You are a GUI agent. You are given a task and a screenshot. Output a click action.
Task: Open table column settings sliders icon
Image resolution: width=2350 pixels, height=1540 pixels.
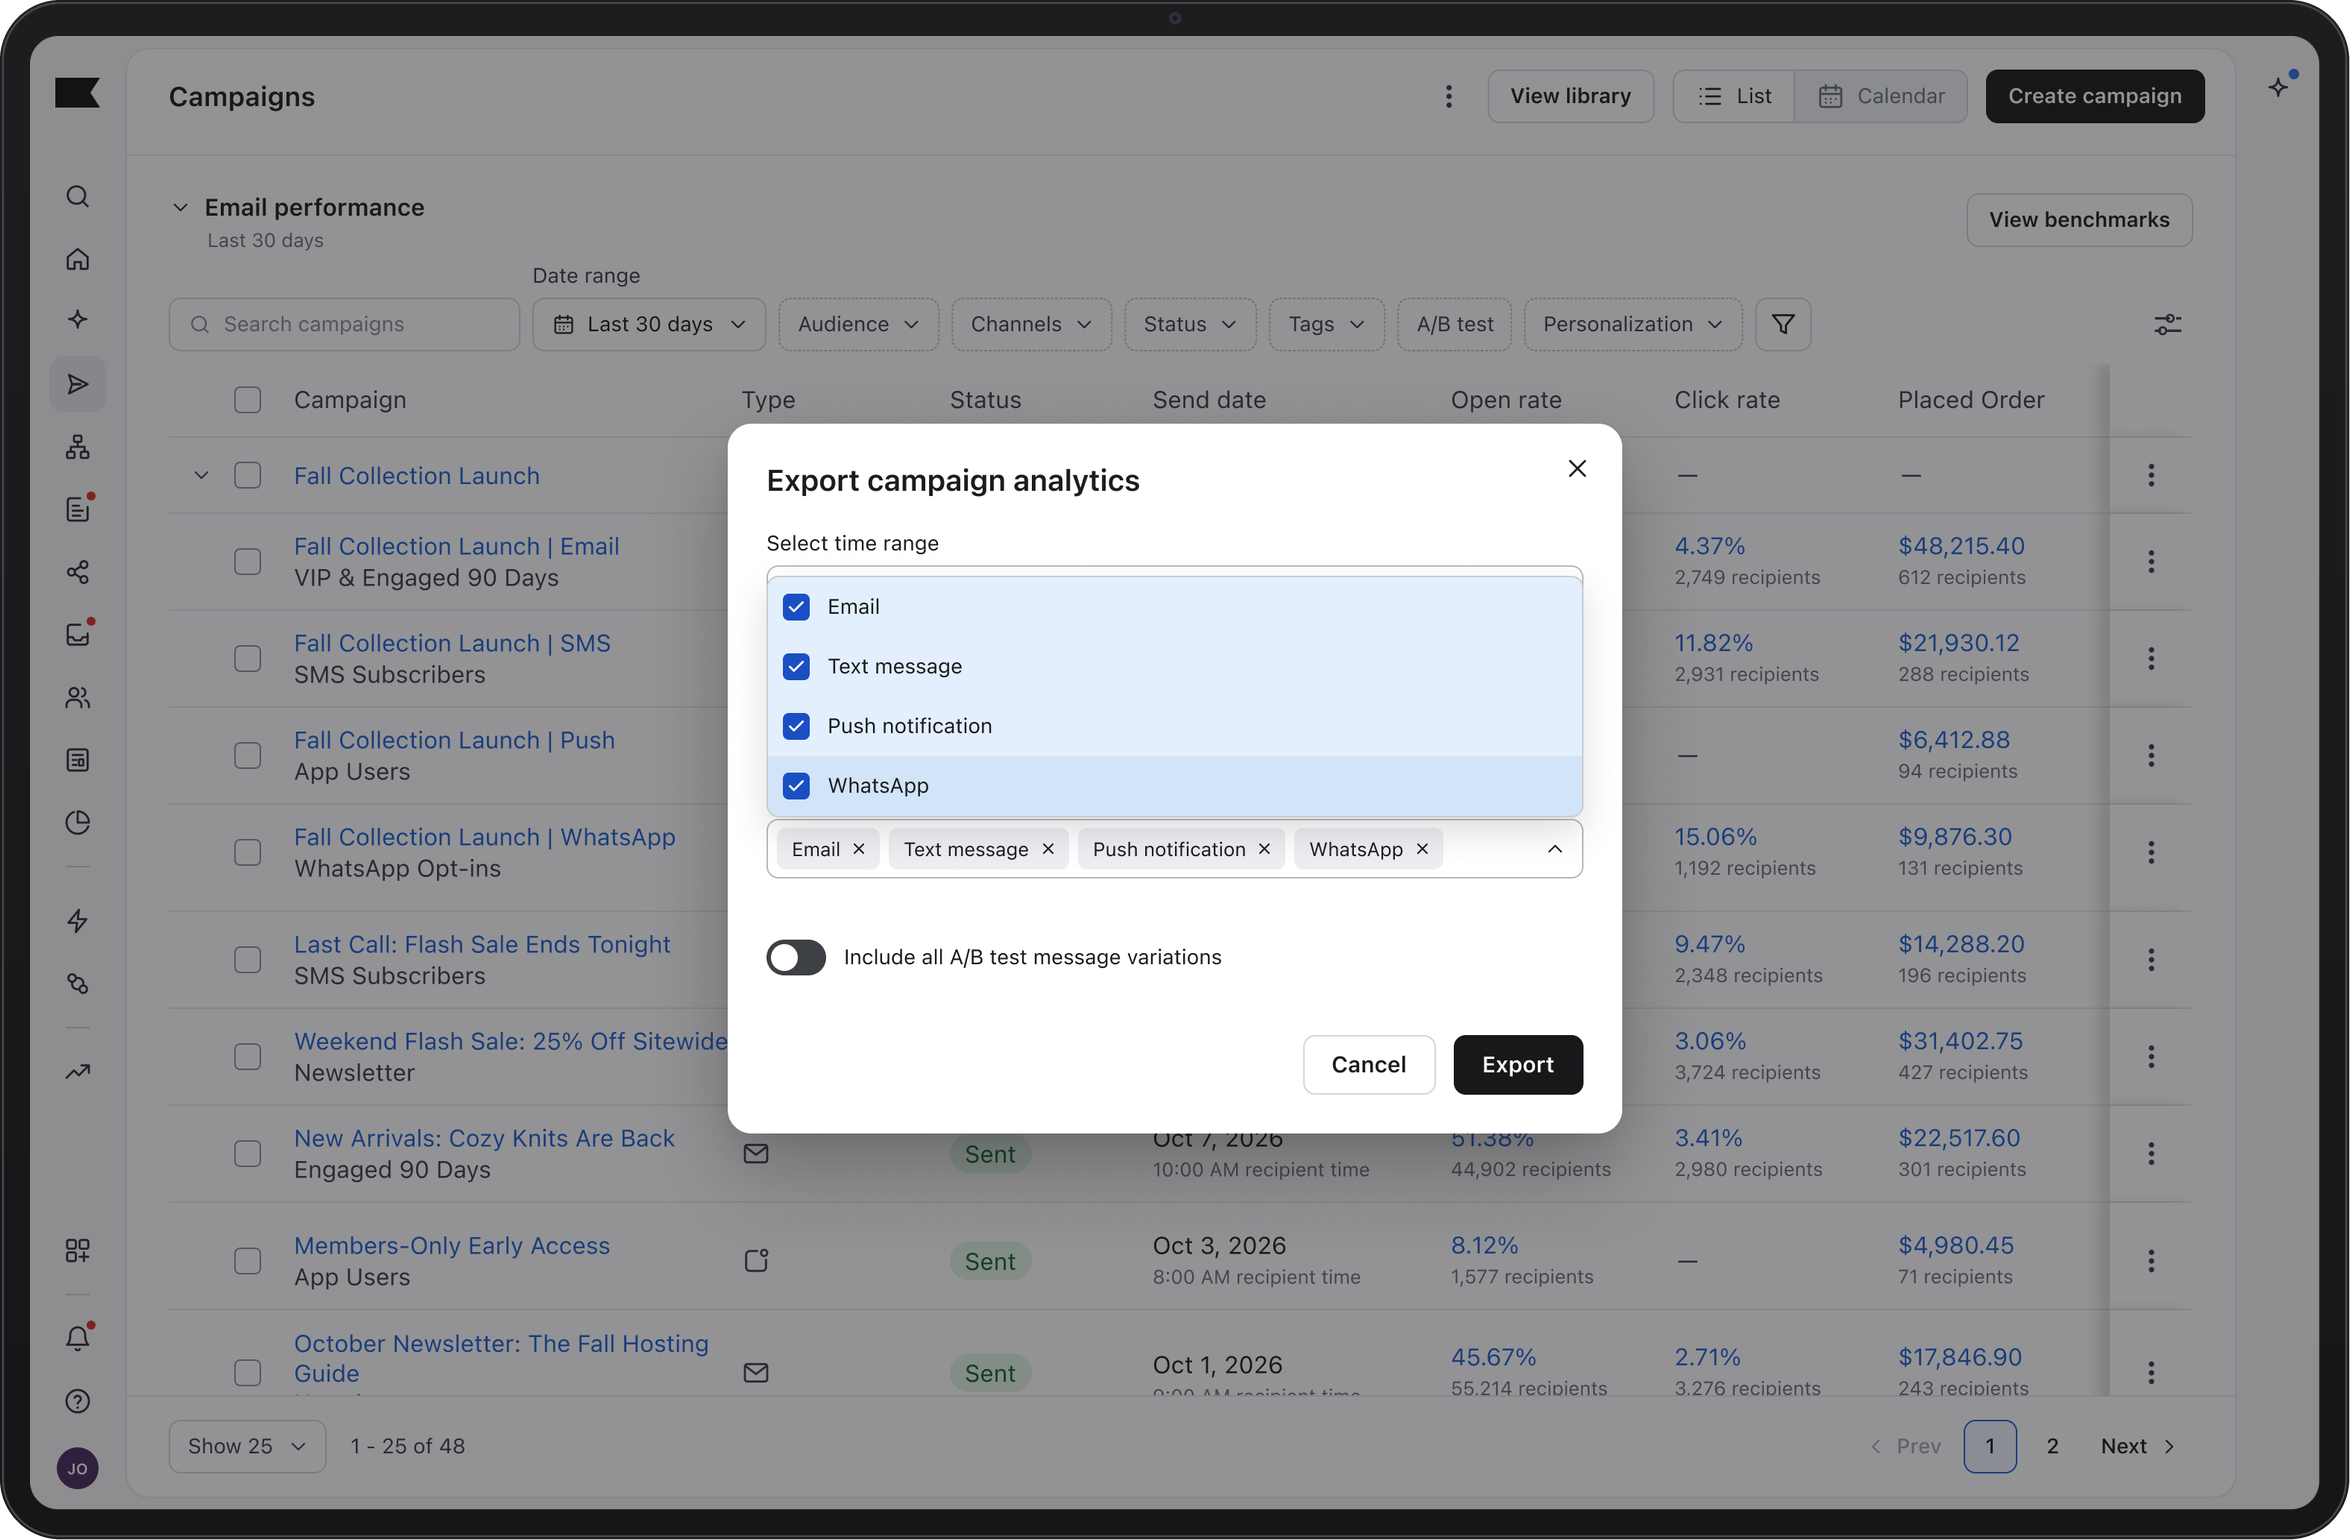click(2167, 324)
